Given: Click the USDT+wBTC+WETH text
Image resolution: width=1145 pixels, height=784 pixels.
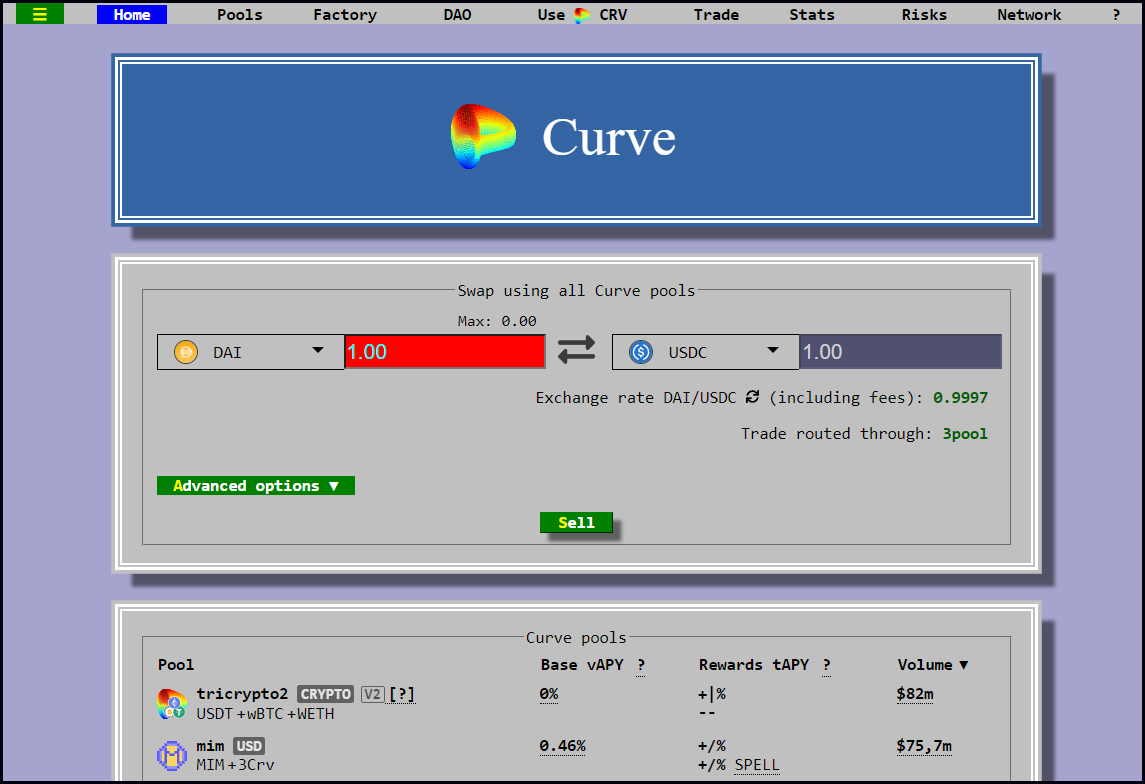Looking at the screenshot, I should point(265,714).
